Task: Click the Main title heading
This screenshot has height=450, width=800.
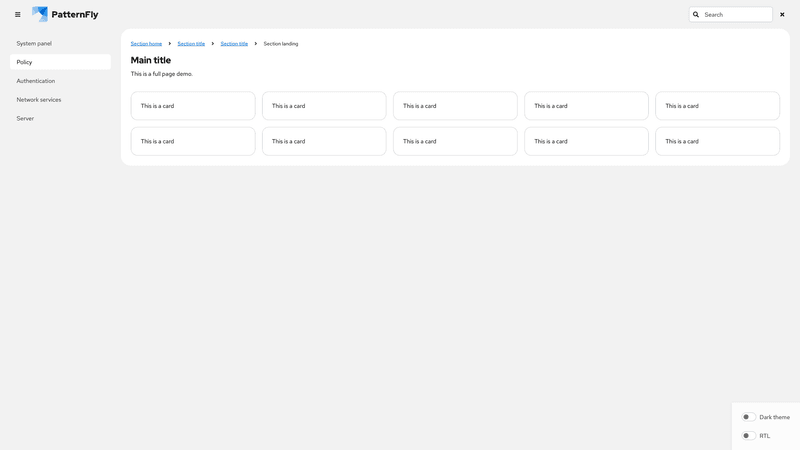Action: click(x=151, y=60)
